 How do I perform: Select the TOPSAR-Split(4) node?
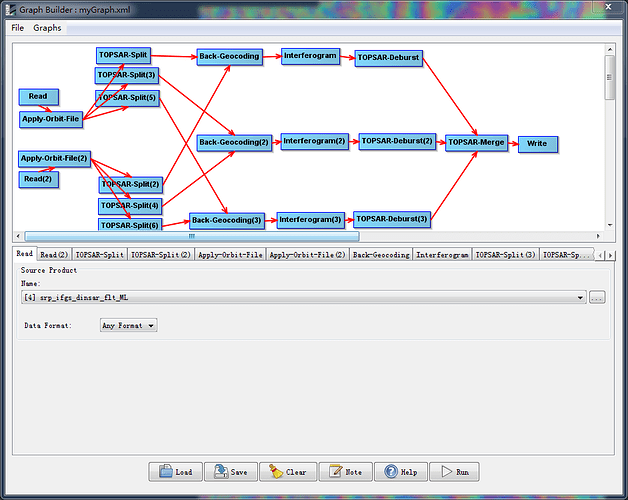[130, 206]
